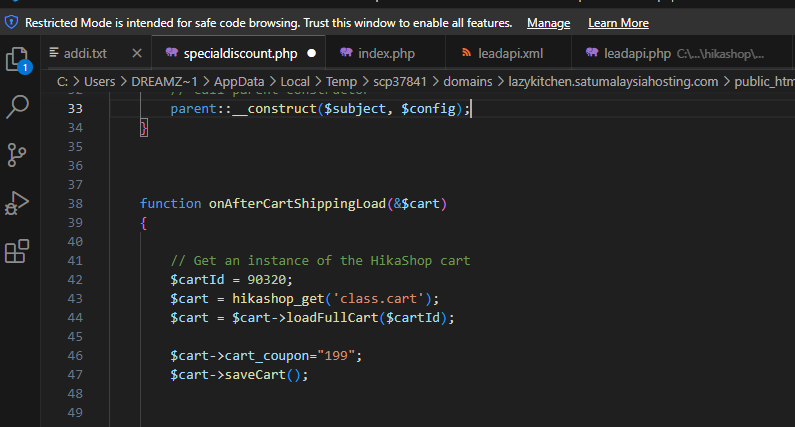Open the Search view icon
This screenshot has height=427, width=795.
point(17,107)
